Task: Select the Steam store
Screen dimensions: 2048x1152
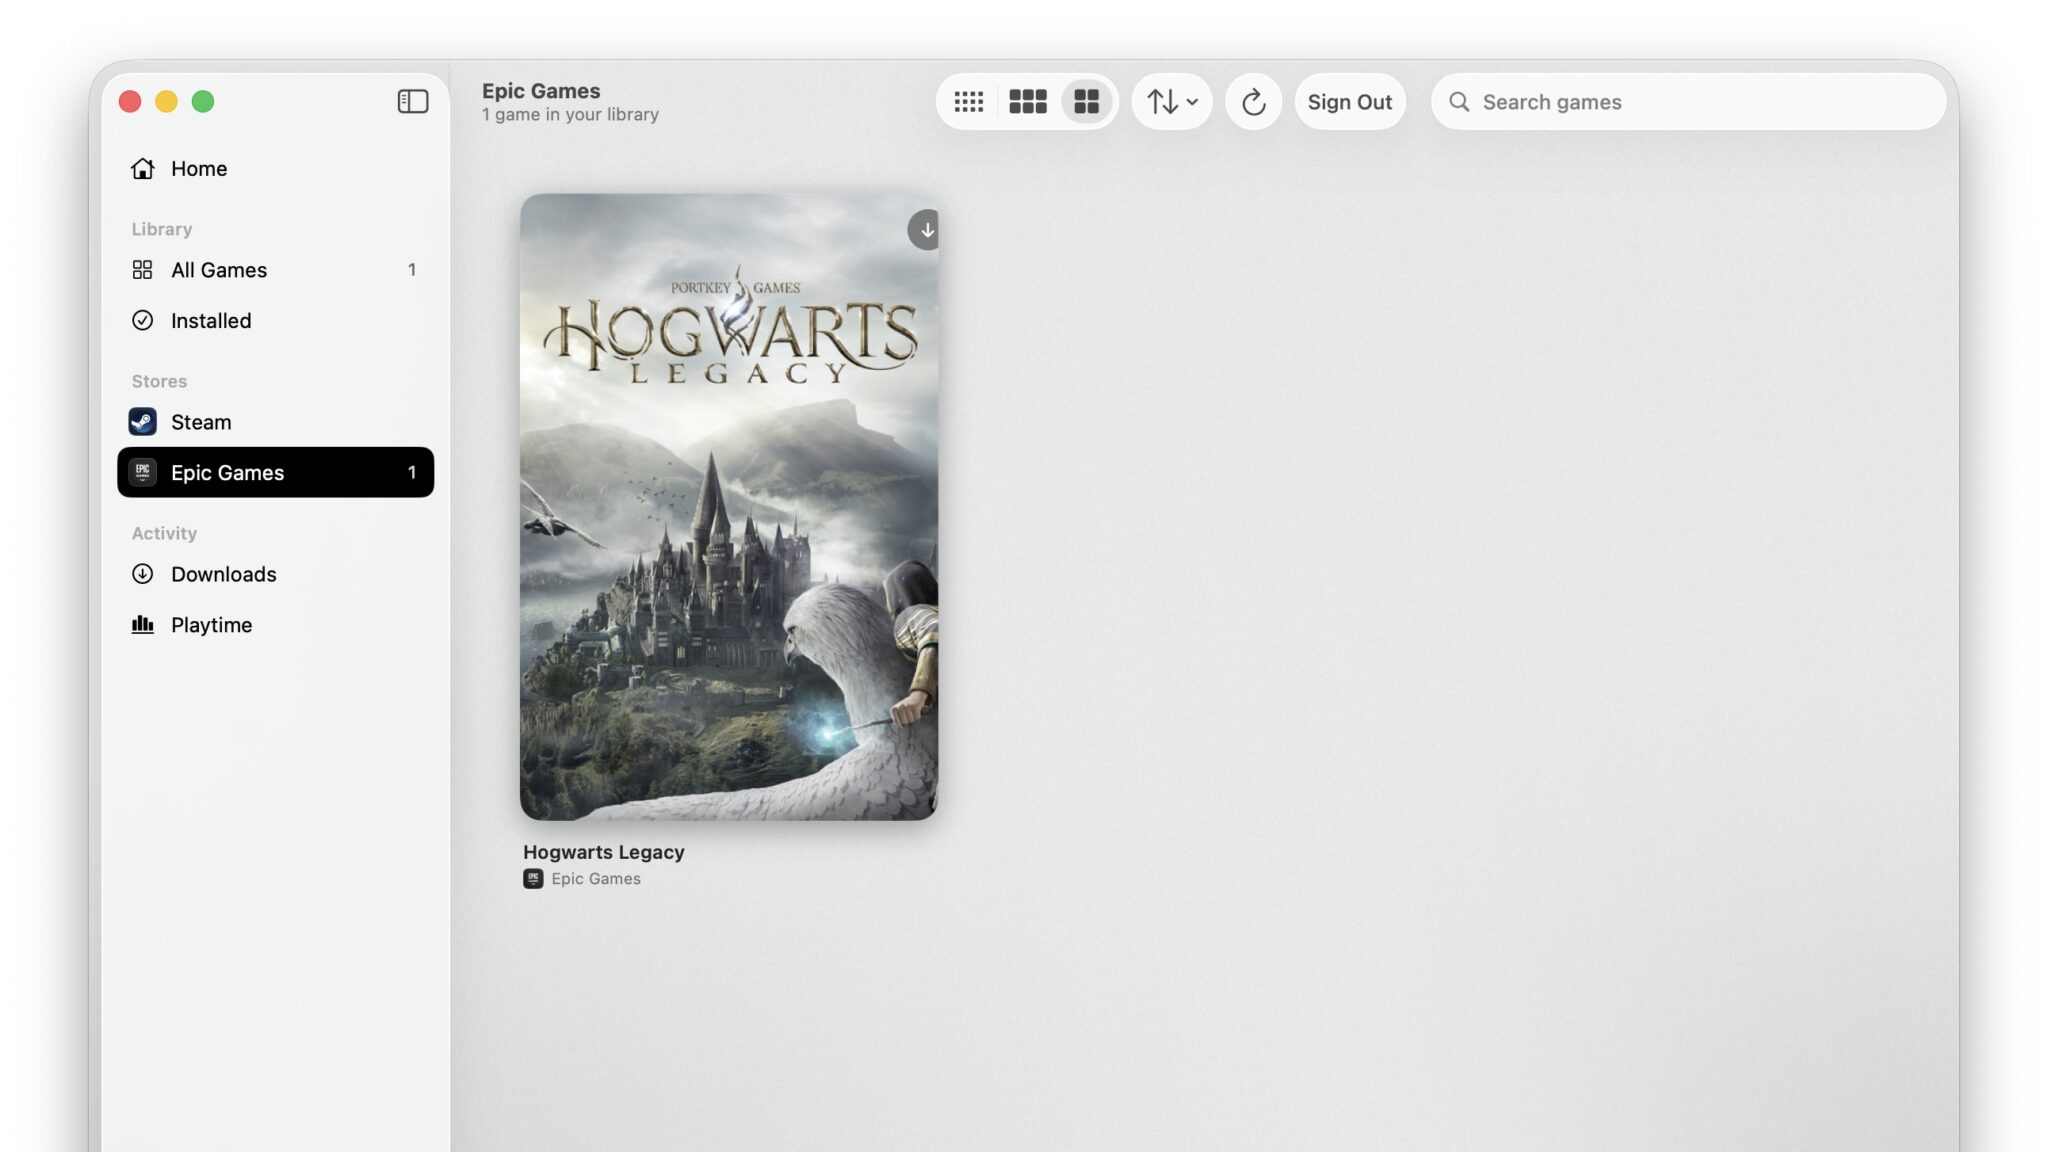Action: coord(276,422)
